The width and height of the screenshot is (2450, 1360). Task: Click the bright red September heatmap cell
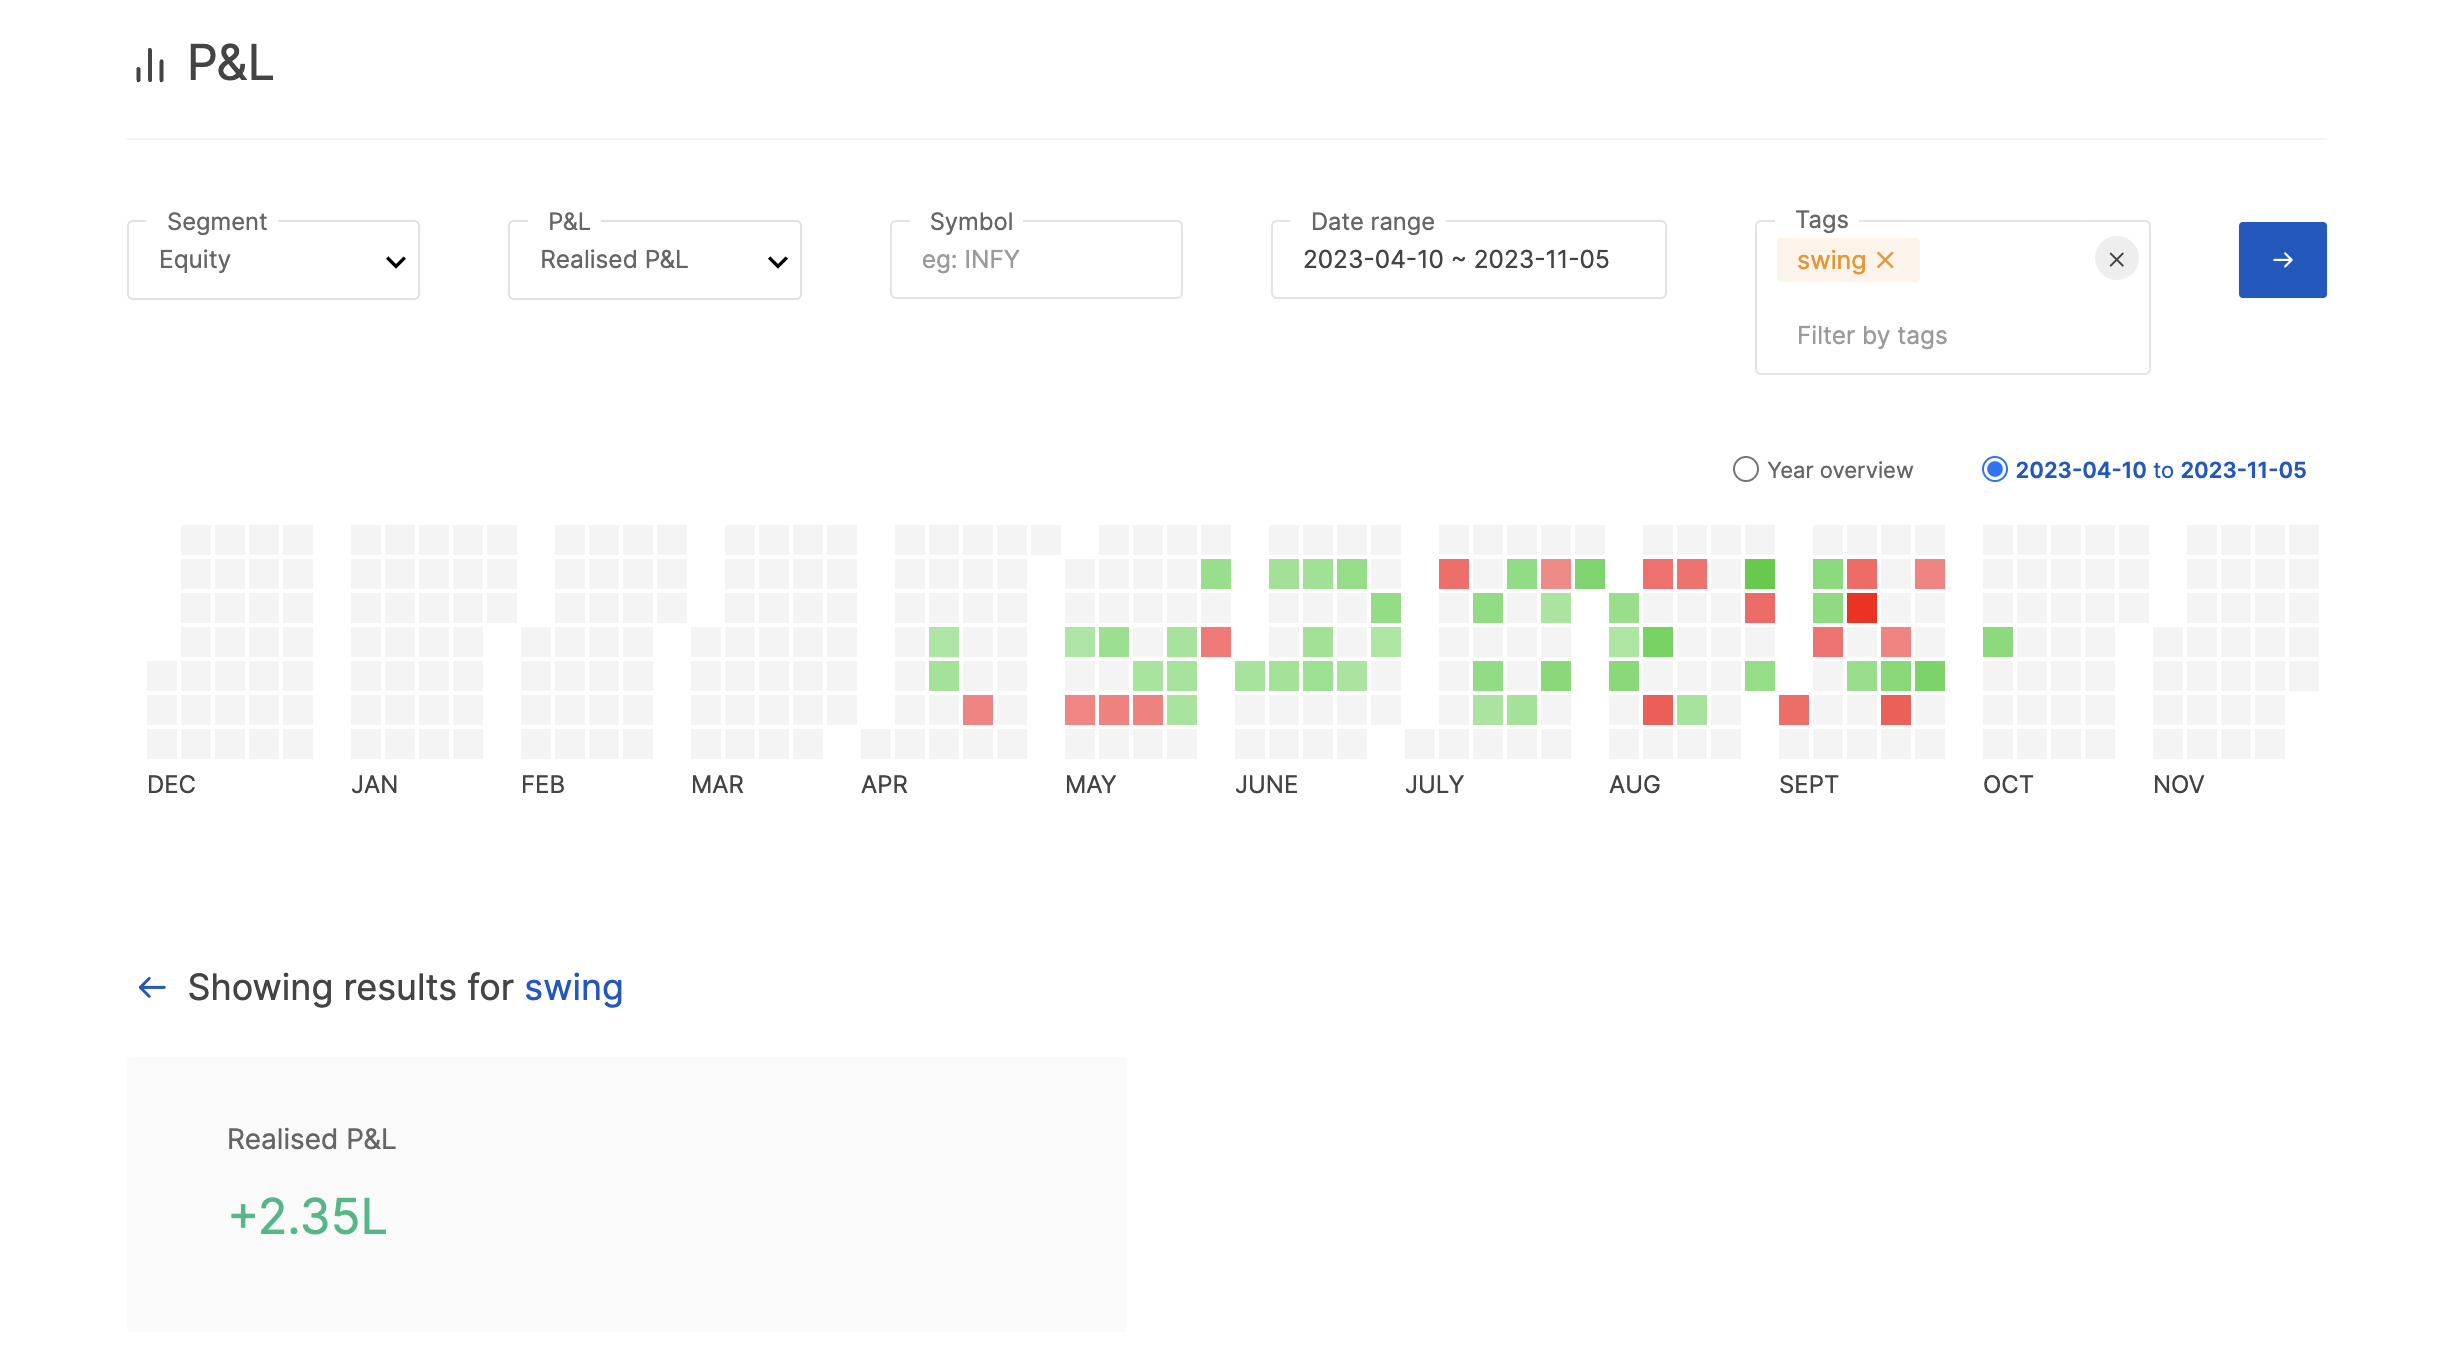pyautogui.click(x=1861, y=608)
